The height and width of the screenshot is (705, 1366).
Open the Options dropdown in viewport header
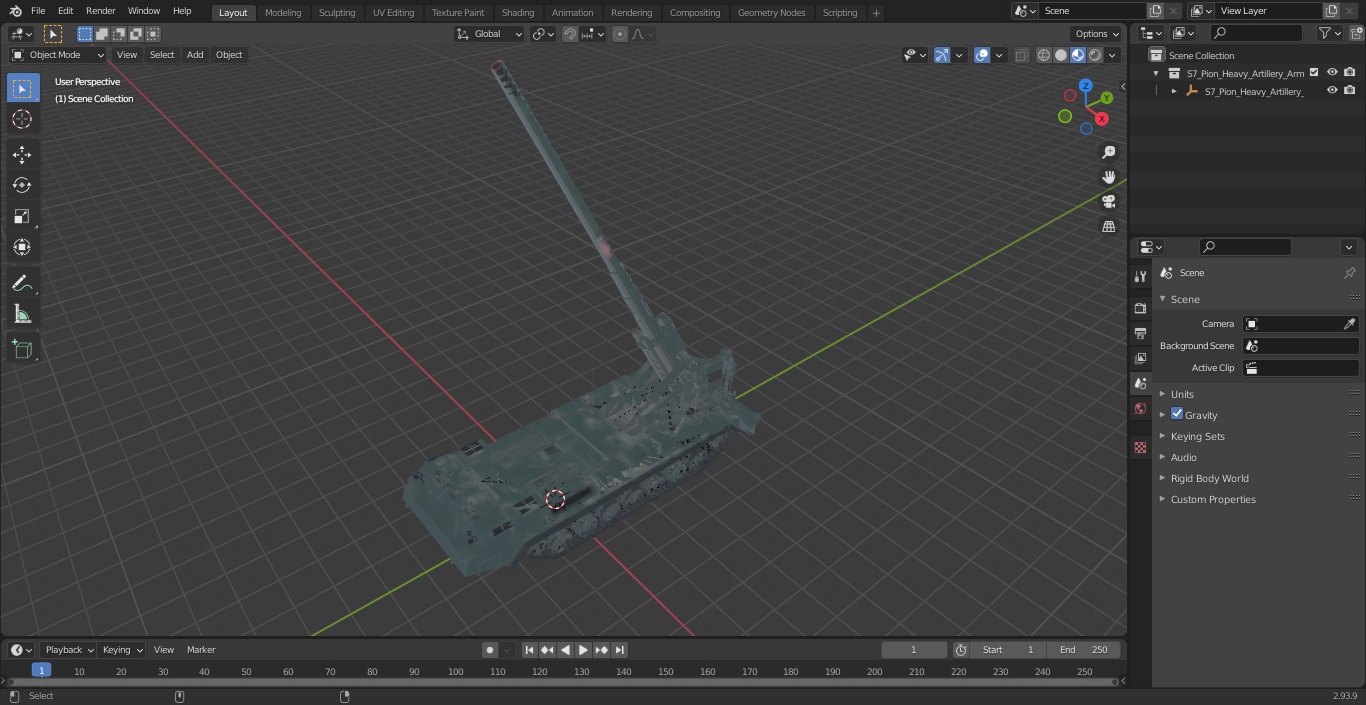[1097, 34]
